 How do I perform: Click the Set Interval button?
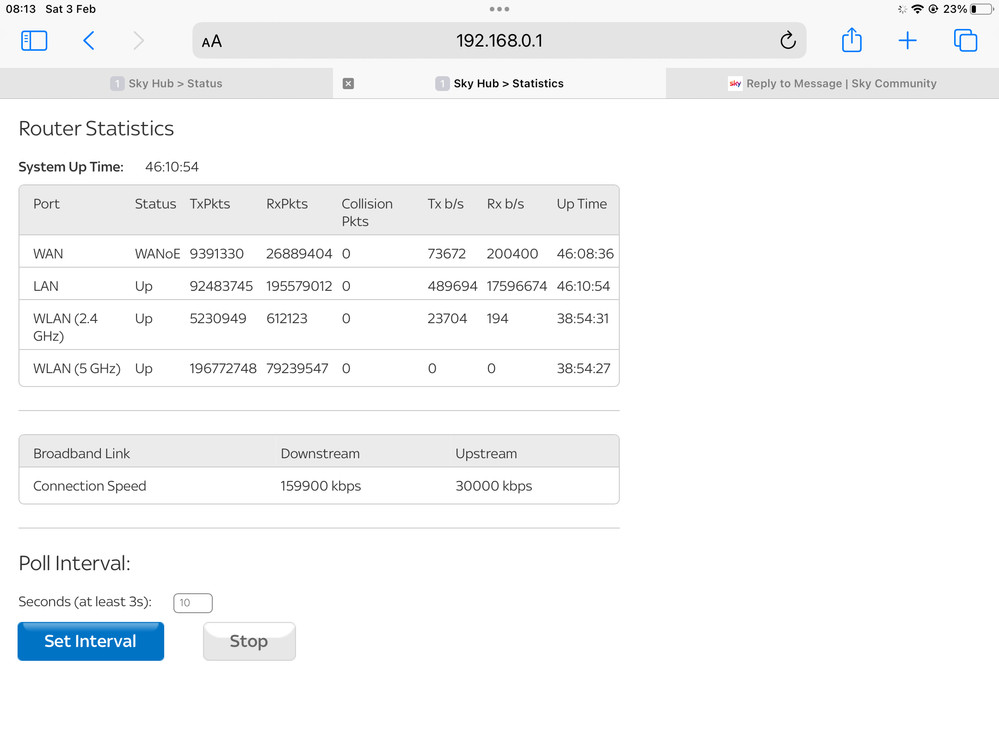point(91,641)
